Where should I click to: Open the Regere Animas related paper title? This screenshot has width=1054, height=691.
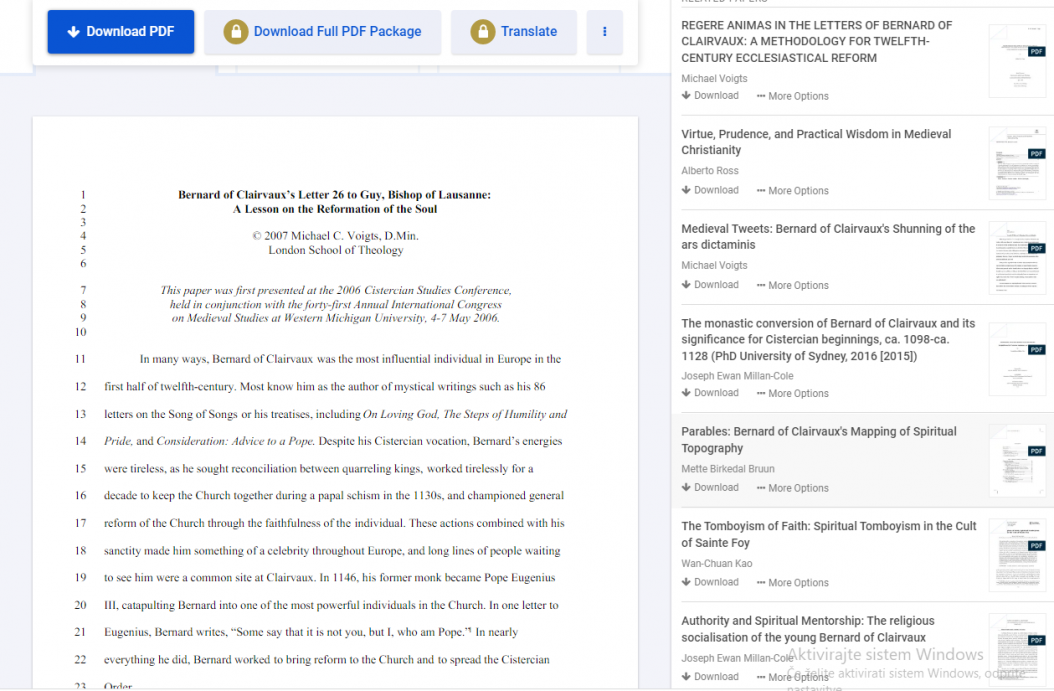816,42
